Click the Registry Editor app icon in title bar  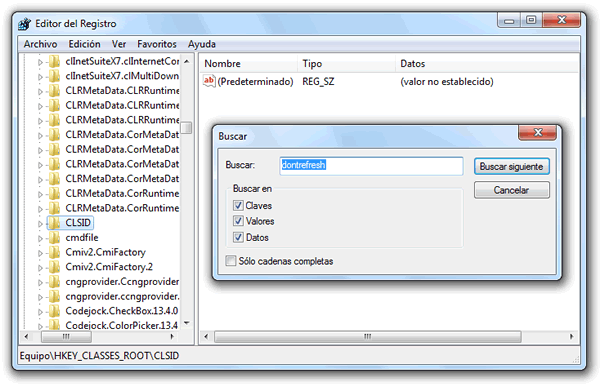25,24
